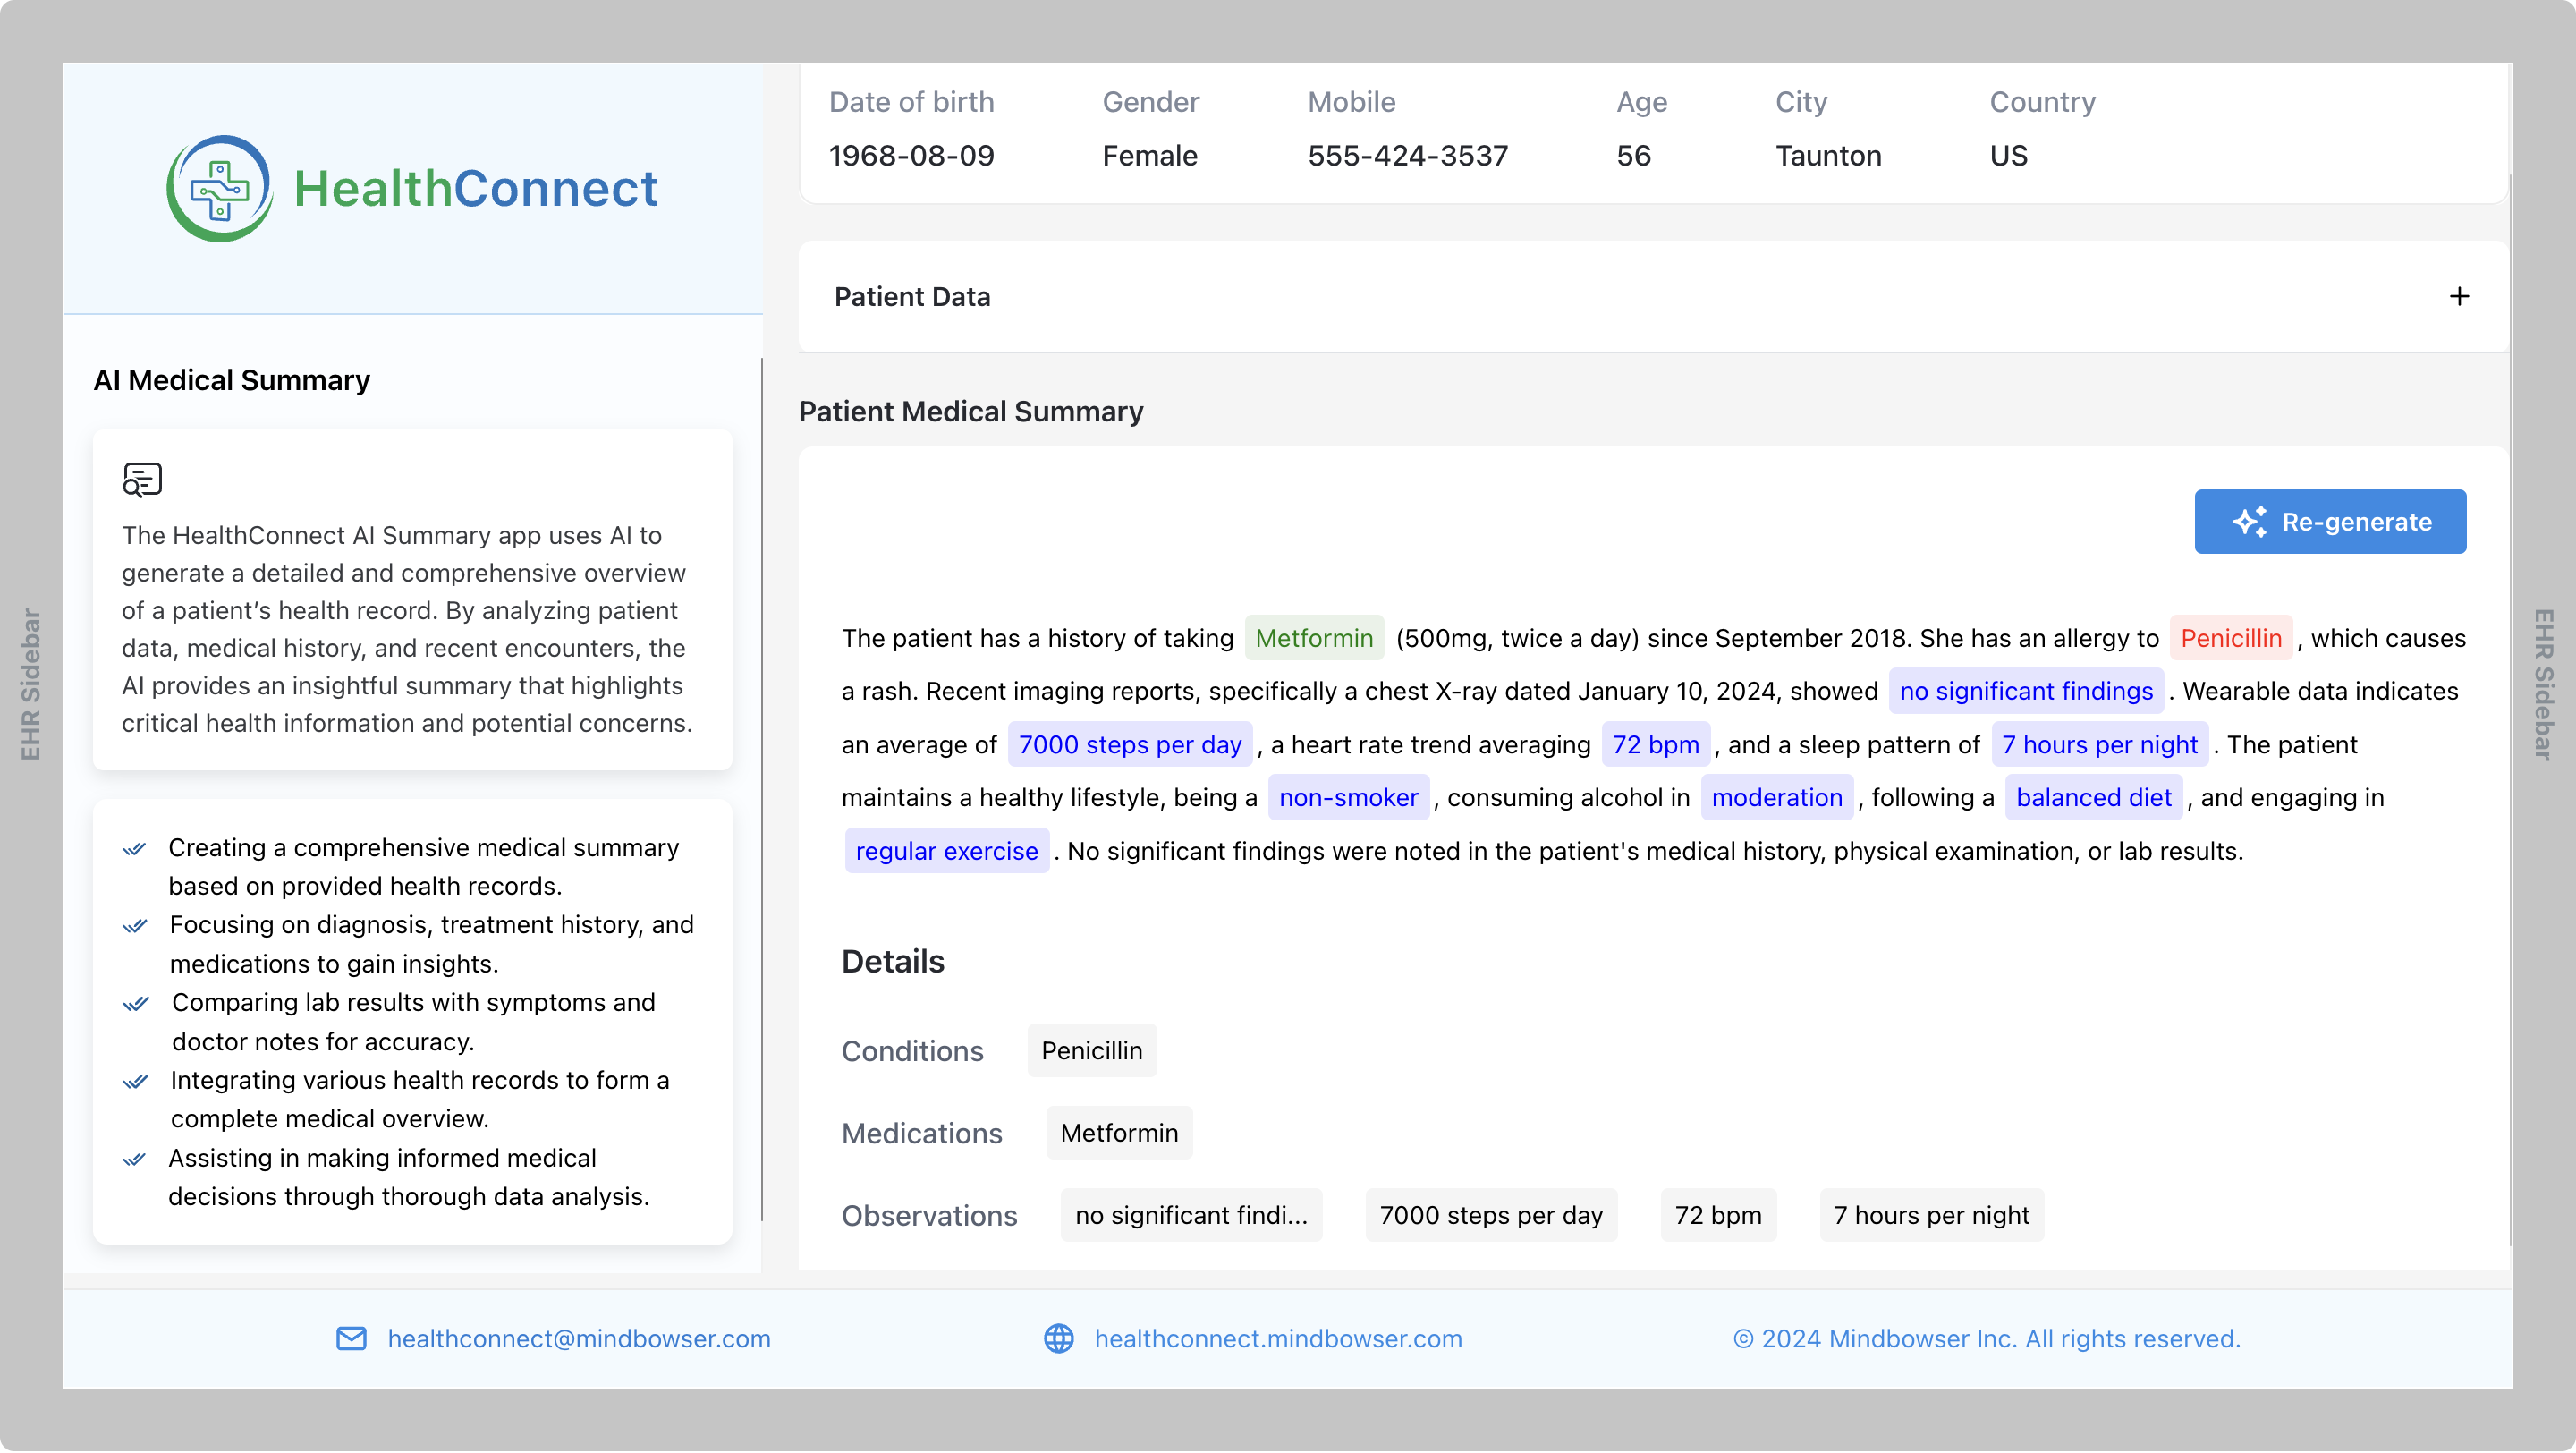Click the Re-generate summary button
Viewport: 2576px width, 1453px height.
(2330, 521)
